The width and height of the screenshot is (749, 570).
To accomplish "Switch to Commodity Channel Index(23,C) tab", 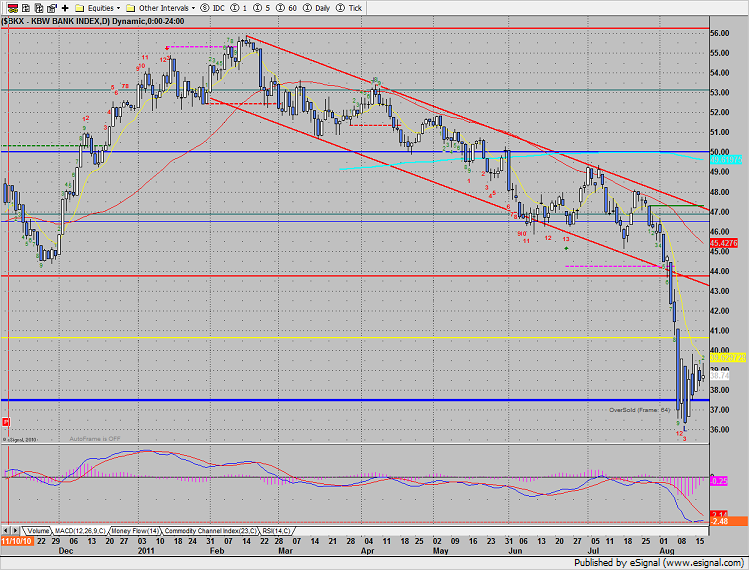I will [x=210, y=531].
